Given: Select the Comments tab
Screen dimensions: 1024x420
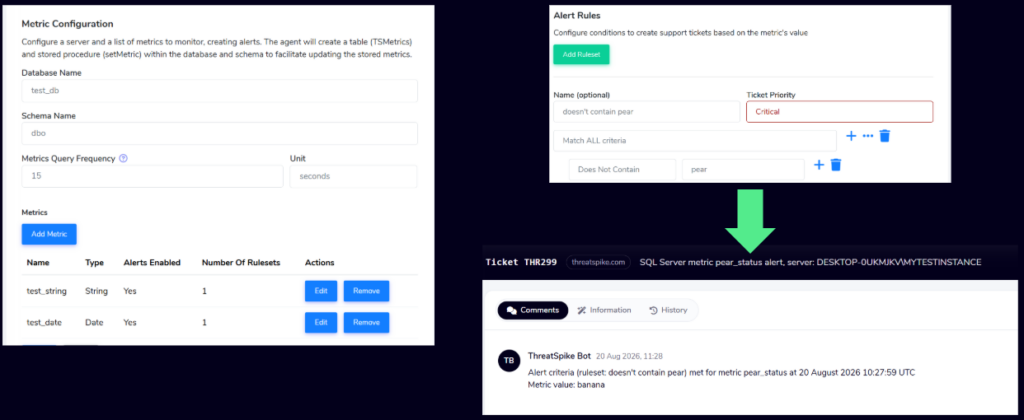Looking at the screenshot, I should point(533,310).
